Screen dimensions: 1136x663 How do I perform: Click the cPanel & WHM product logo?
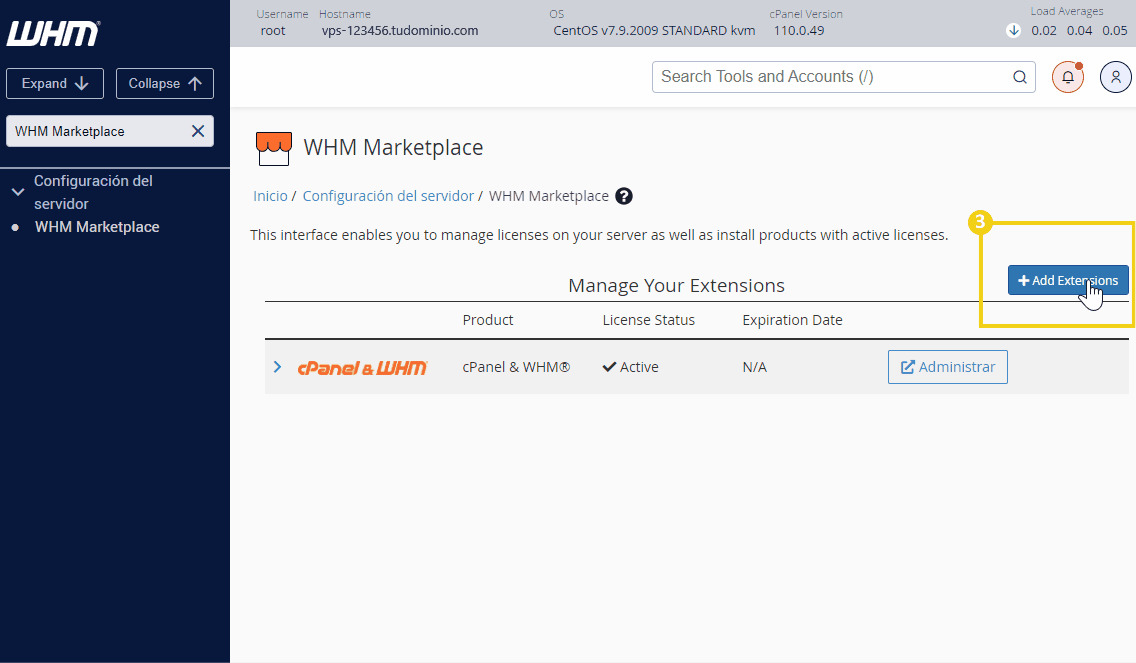pos(362,368)
